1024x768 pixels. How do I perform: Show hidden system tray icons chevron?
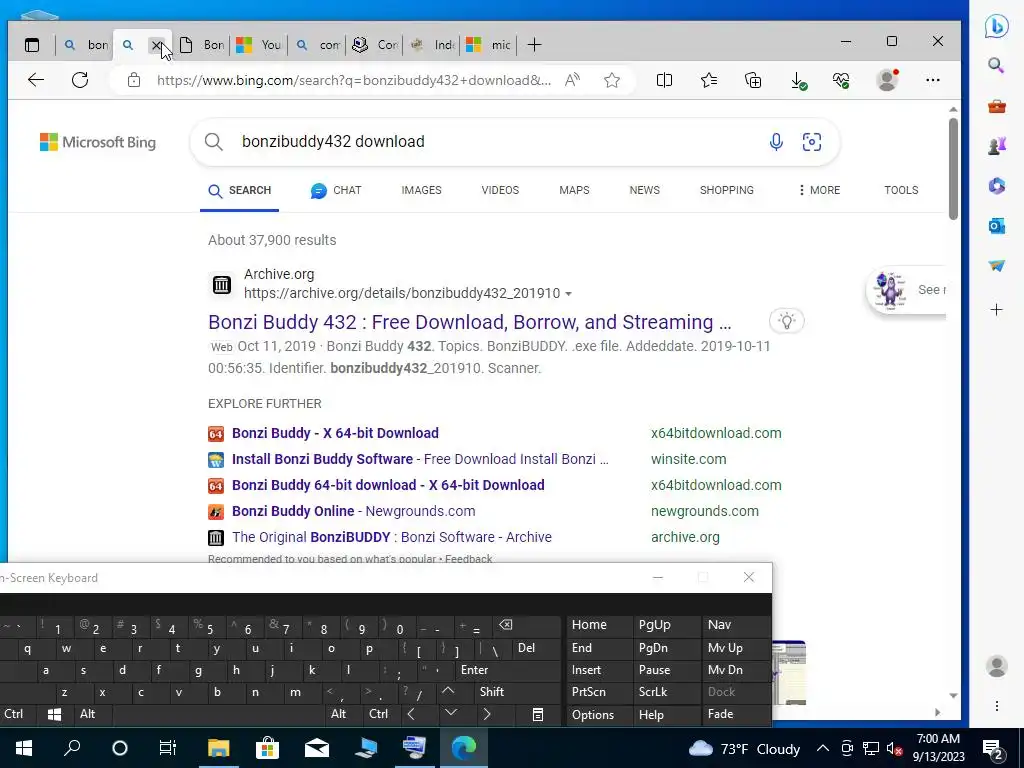click(x=823, y=748)
